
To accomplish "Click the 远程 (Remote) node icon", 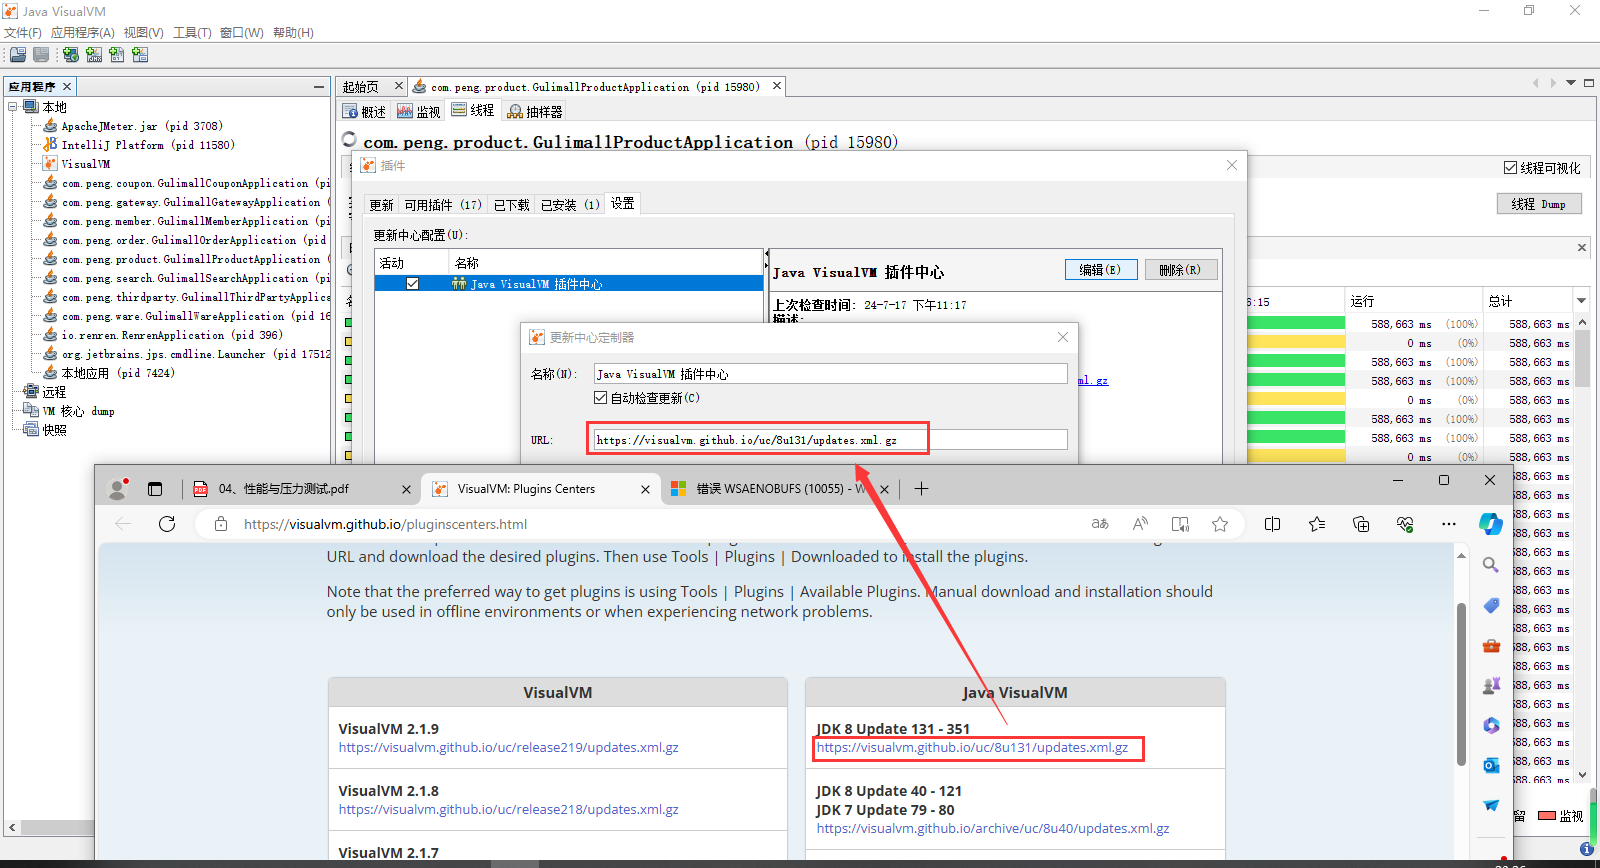I will (x=31, y=392).
